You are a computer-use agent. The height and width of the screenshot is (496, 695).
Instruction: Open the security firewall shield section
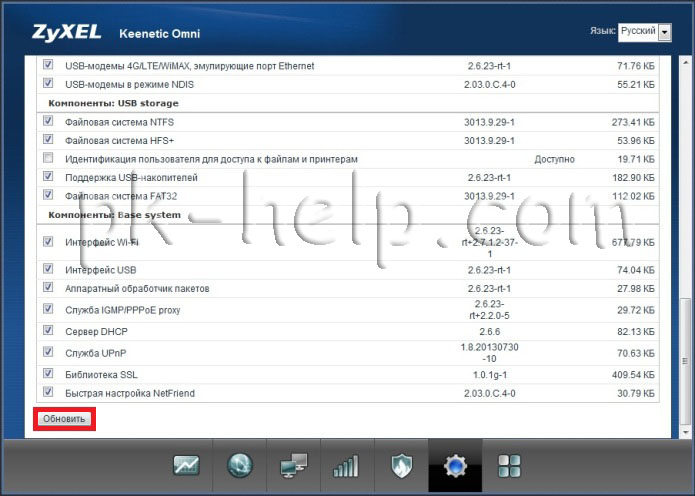tap(402, 466)
